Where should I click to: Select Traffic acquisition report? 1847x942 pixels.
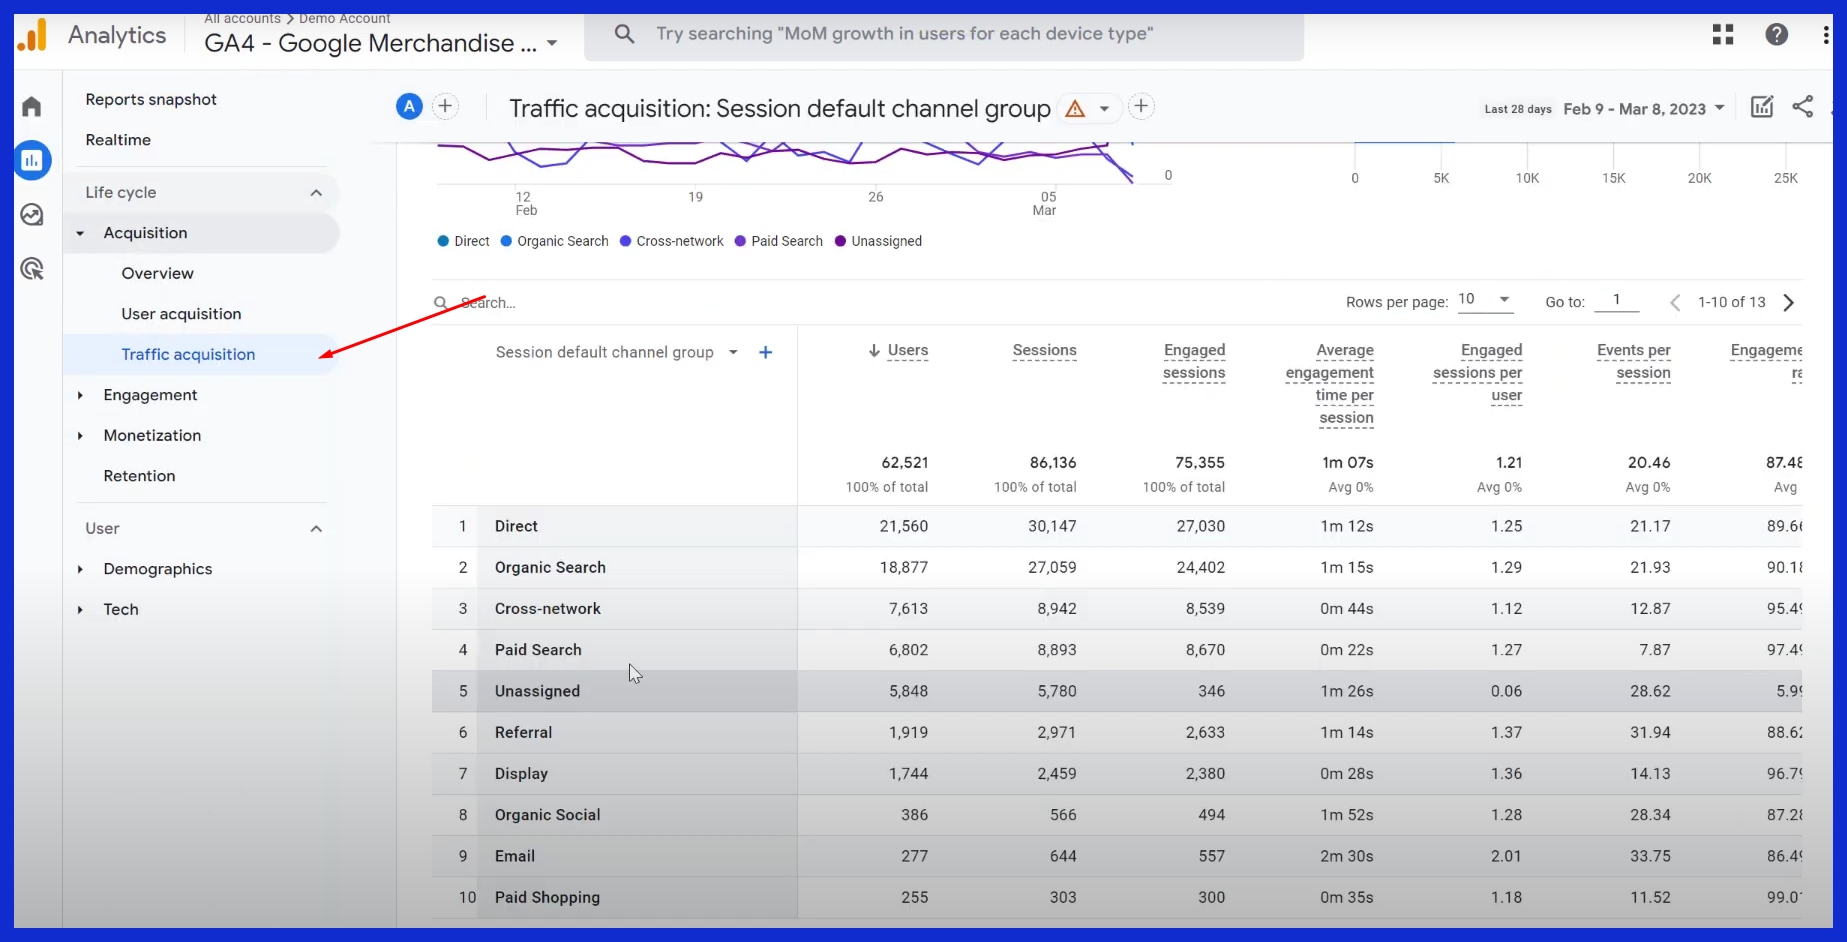[x=188, y=354]
